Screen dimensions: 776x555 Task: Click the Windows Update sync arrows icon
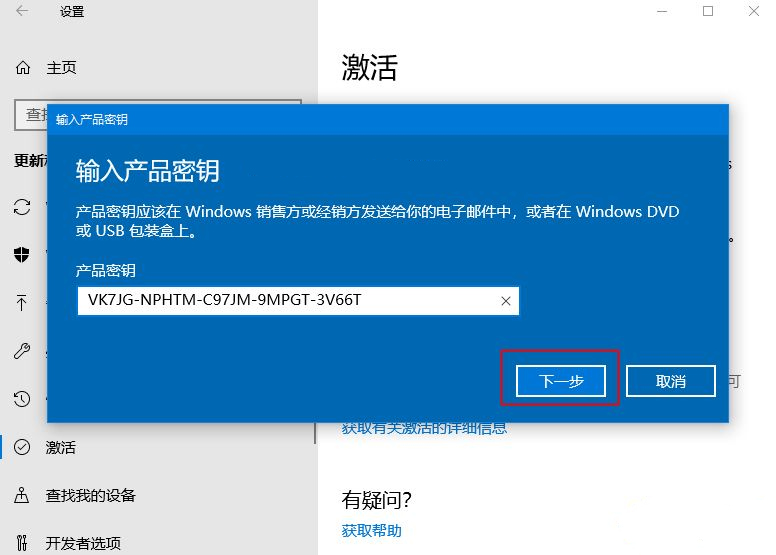22,206
